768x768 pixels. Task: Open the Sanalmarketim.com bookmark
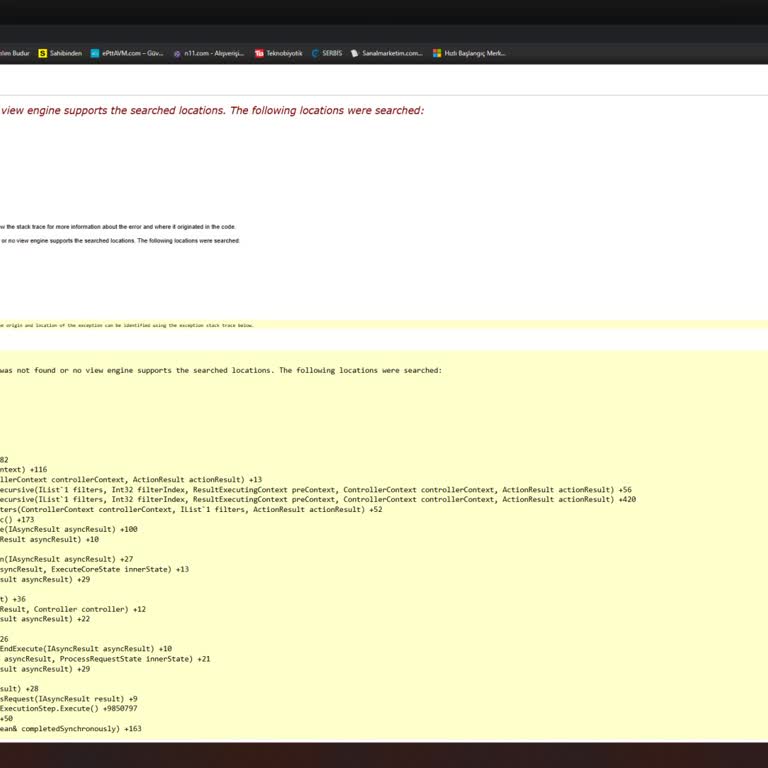click(386, 53)
